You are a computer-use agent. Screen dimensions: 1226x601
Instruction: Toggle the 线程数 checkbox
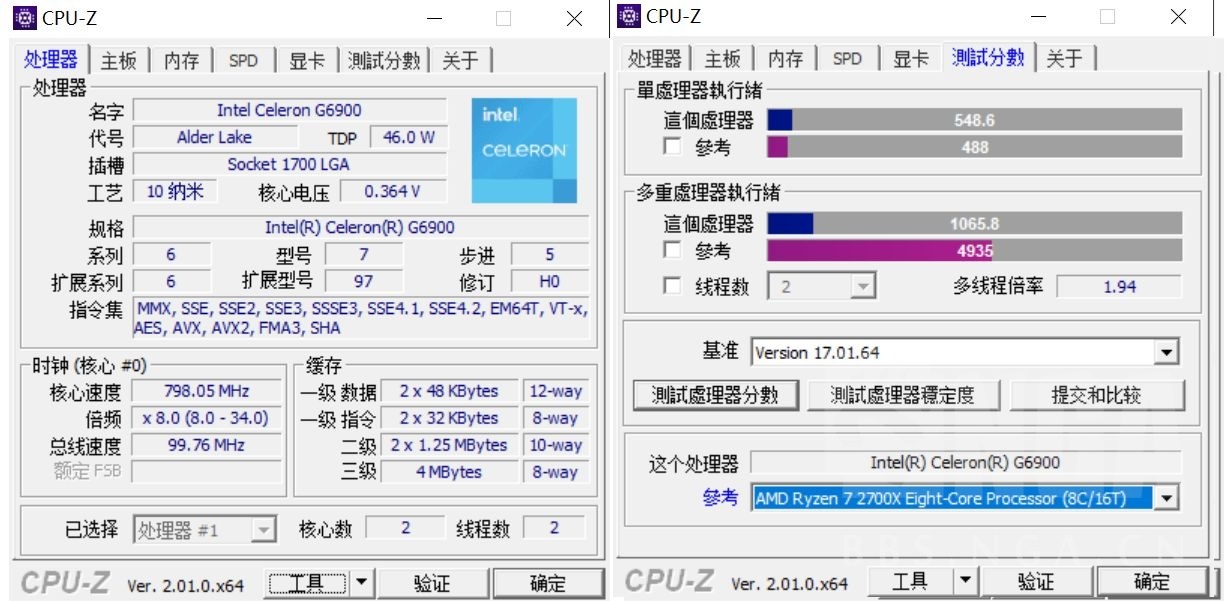coord(673,286)
